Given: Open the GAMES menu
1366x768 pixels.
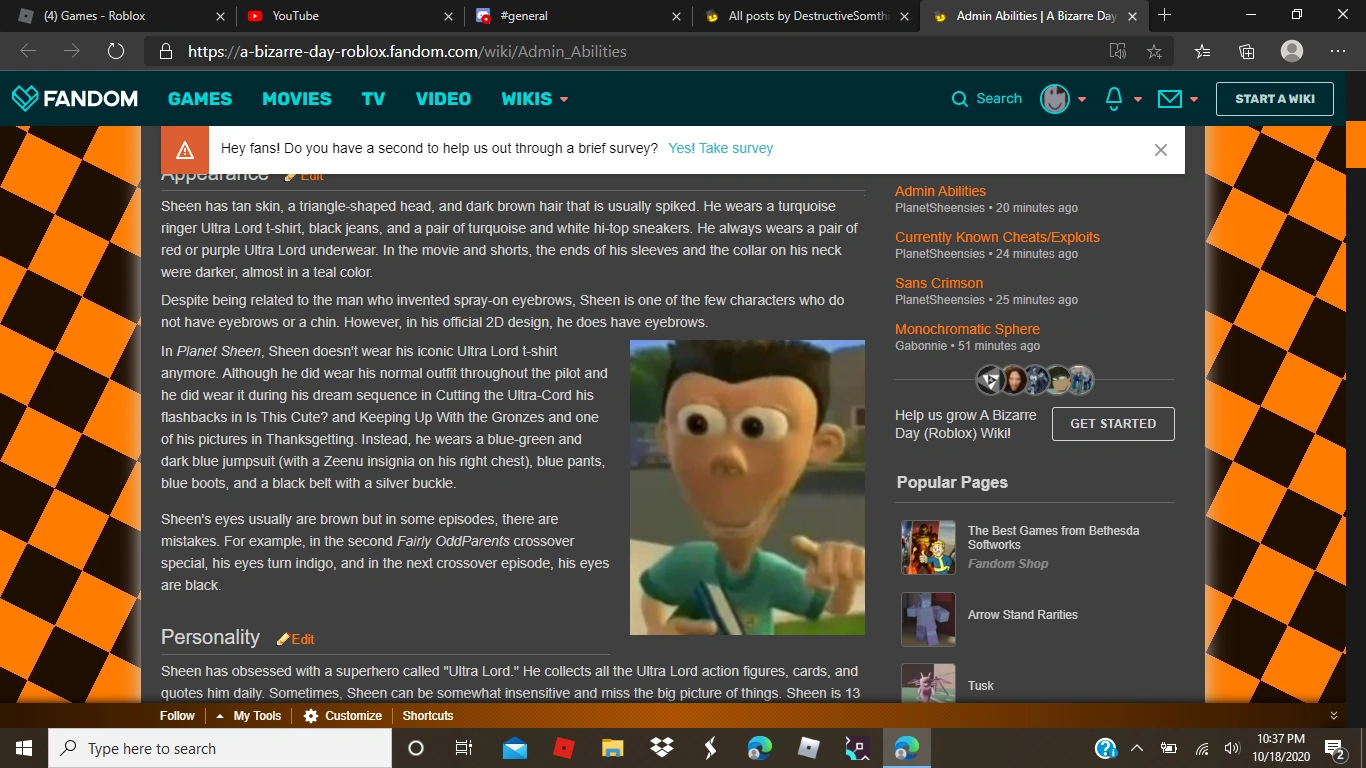Looking at the screenshot, I should (x=199, y=98).
